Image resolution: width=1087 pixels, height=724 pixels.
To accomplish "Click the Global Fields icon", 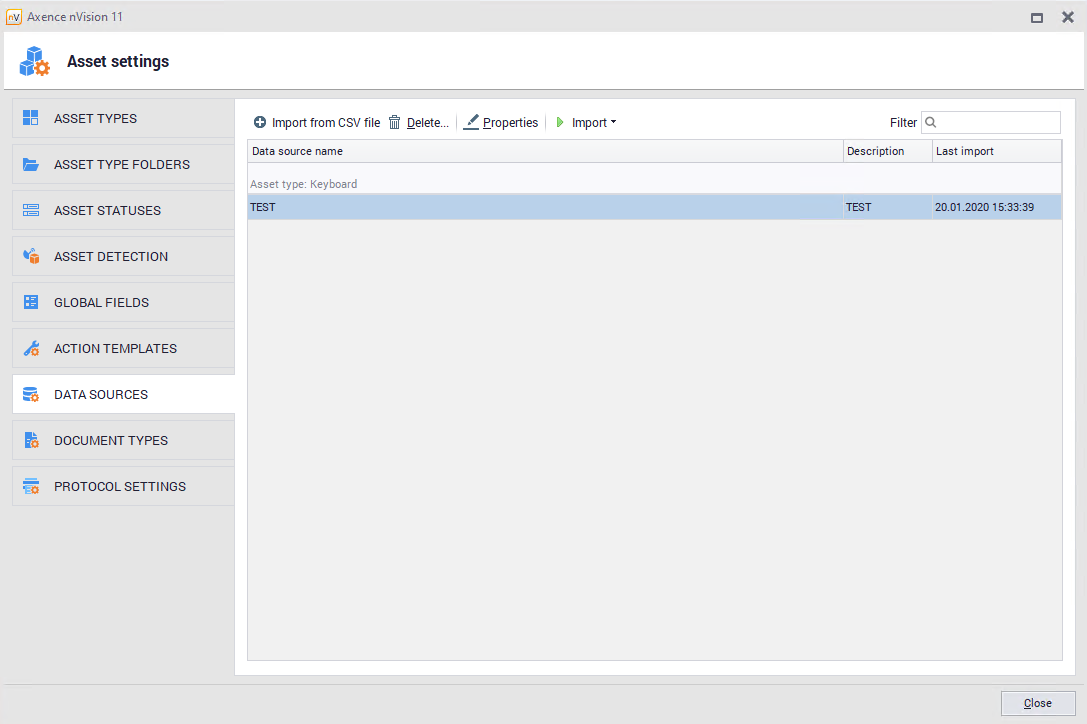I will click(x=31, y=302).
